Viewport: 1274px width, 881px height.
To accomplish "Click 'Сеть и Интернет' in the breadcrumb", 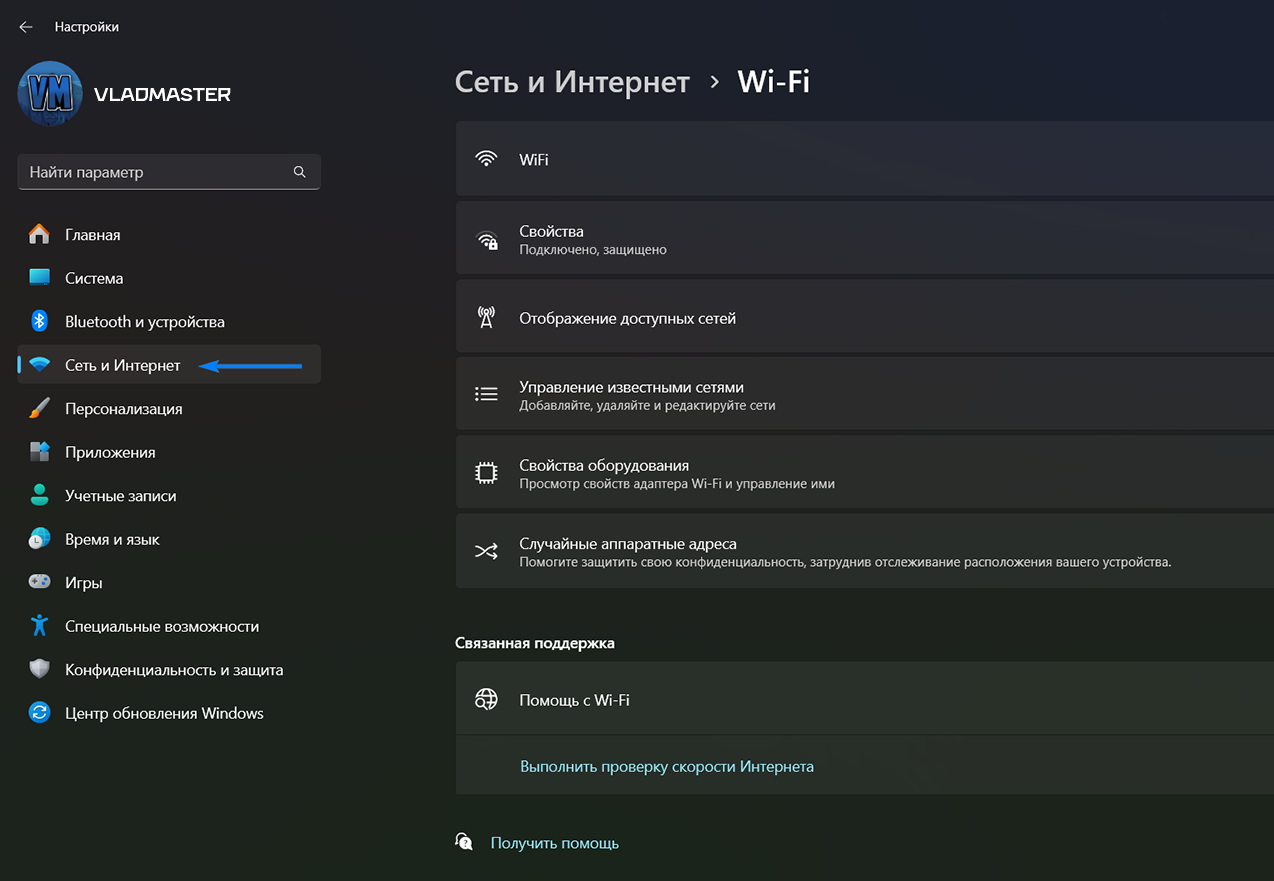I will click(572, 82).
